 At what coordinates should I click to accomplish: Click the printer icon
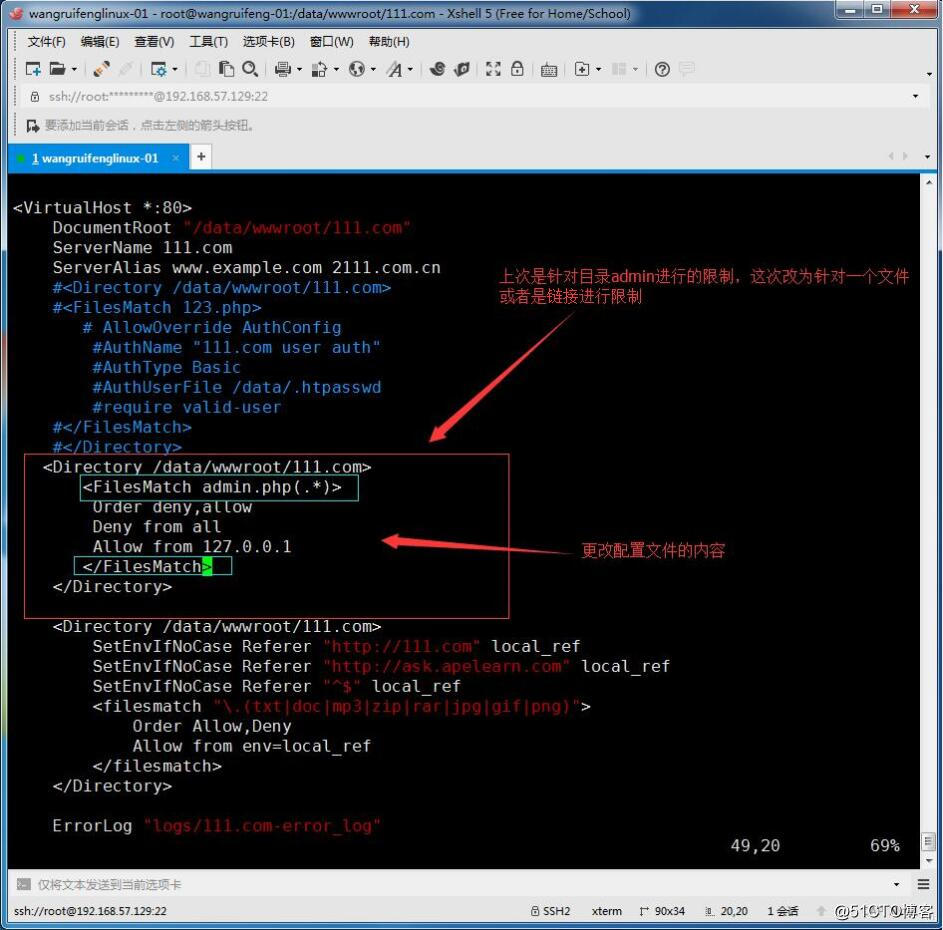(283, 69)
